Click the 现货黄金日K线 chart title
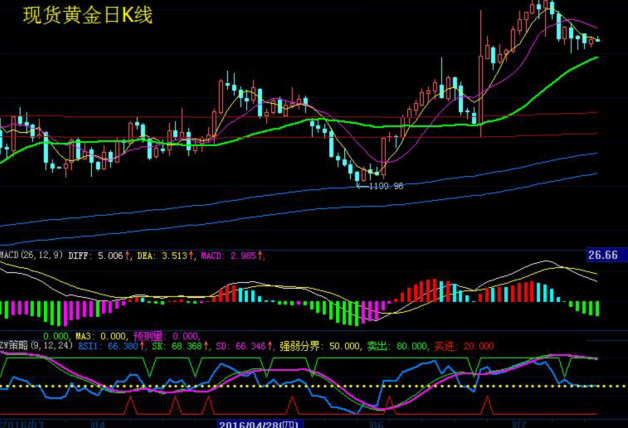 (87, 16)
